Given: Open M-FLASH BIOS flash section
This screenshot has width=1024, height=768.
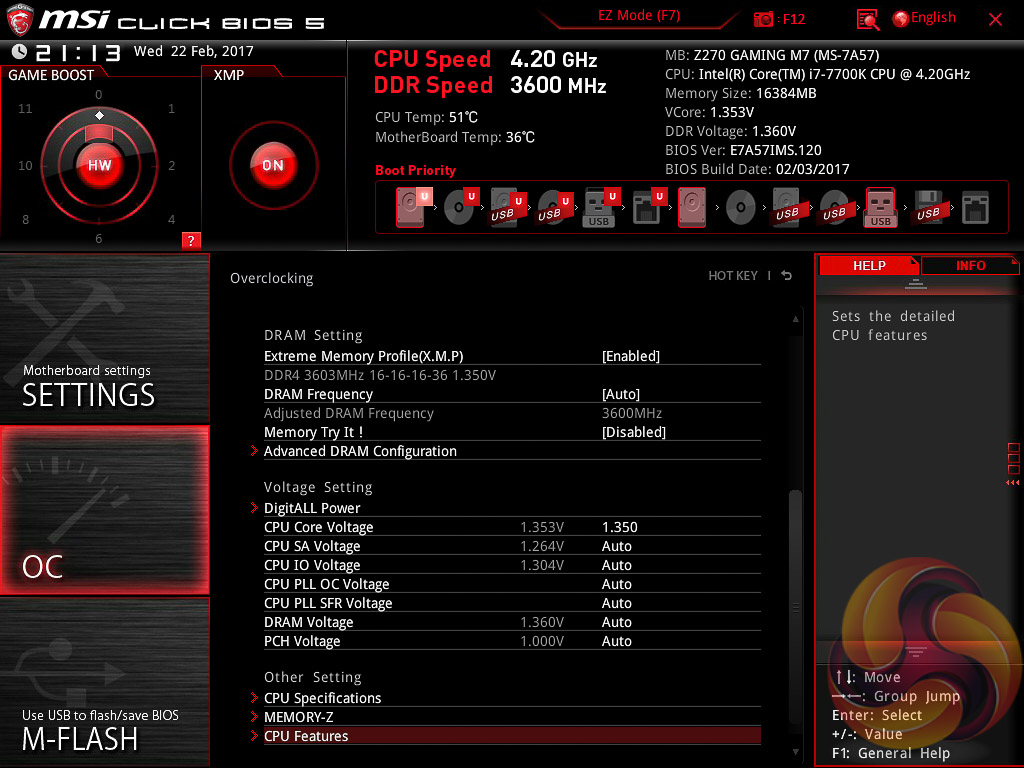Looking at the screenshot, I should pyautogui.click(x=104, y=682).
